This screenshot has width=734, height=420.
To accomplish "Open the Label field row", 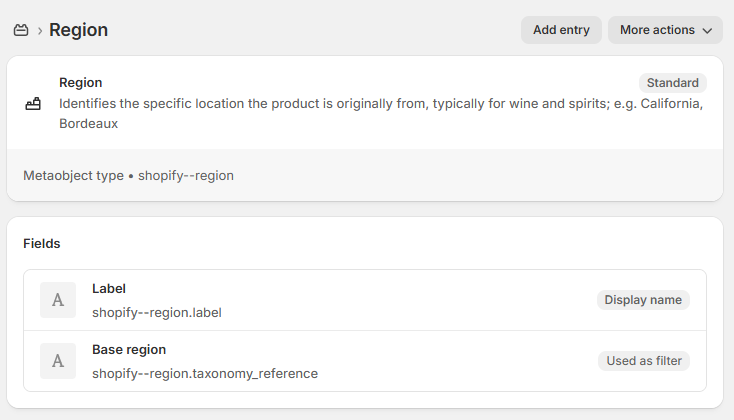I will click(364, 300).
